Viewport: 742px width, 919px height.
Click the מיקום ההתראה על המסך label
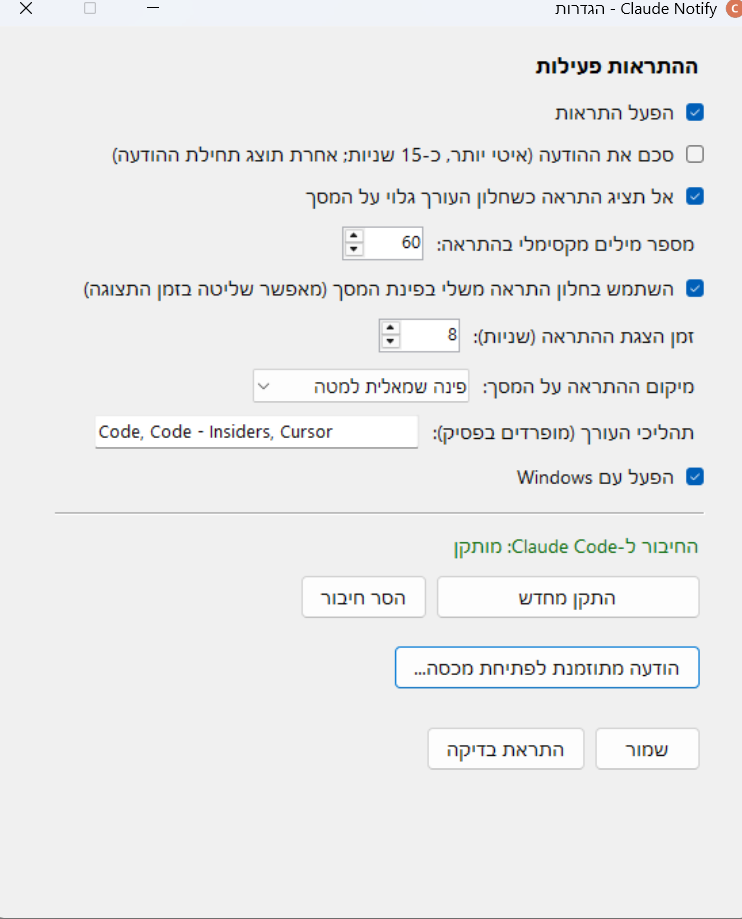pos(588,386)
